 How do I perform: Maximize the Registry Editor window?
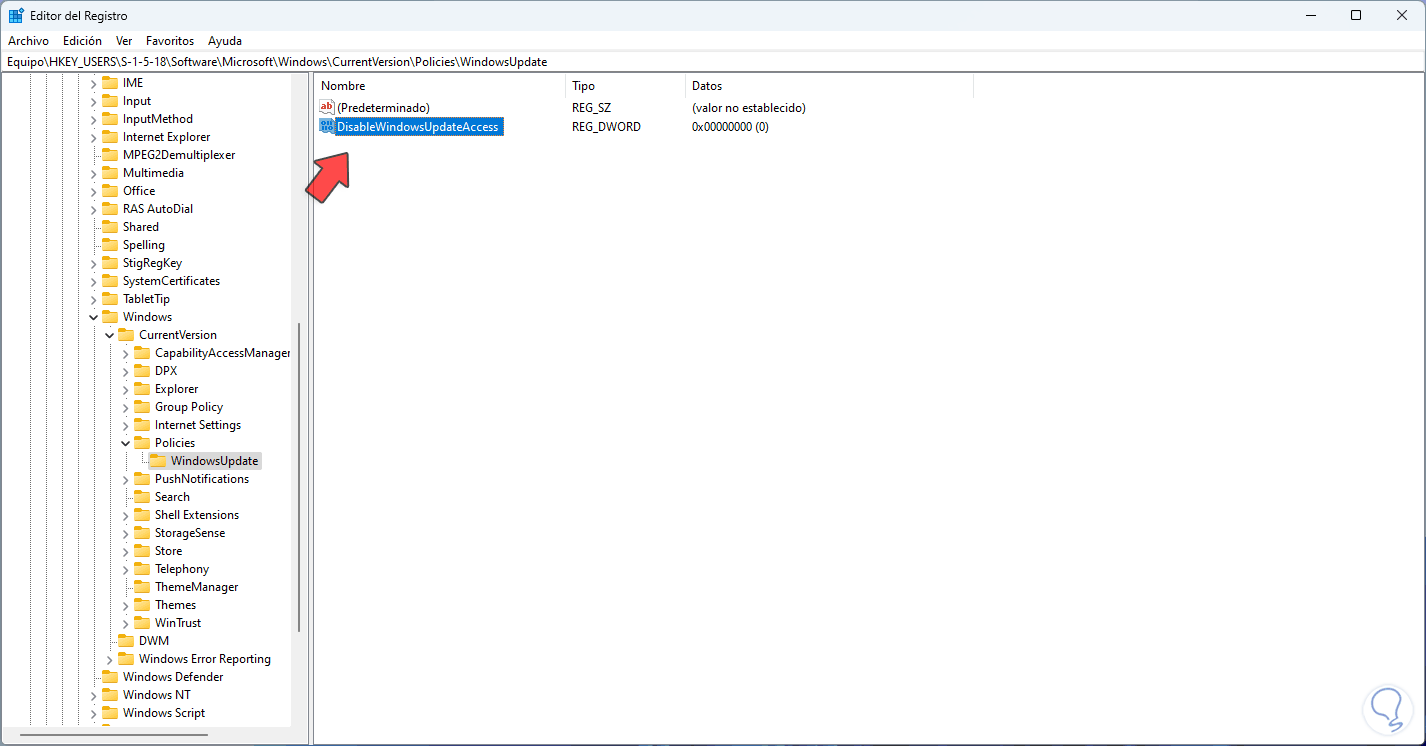1355,15
